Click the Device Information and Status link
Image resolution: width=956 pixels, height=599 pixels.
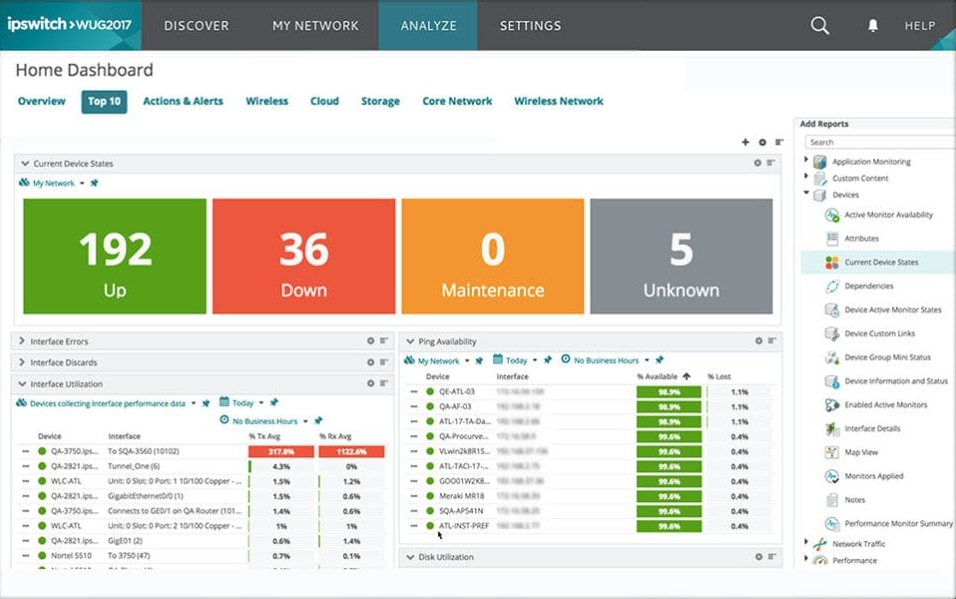click(x=896, y=381)
